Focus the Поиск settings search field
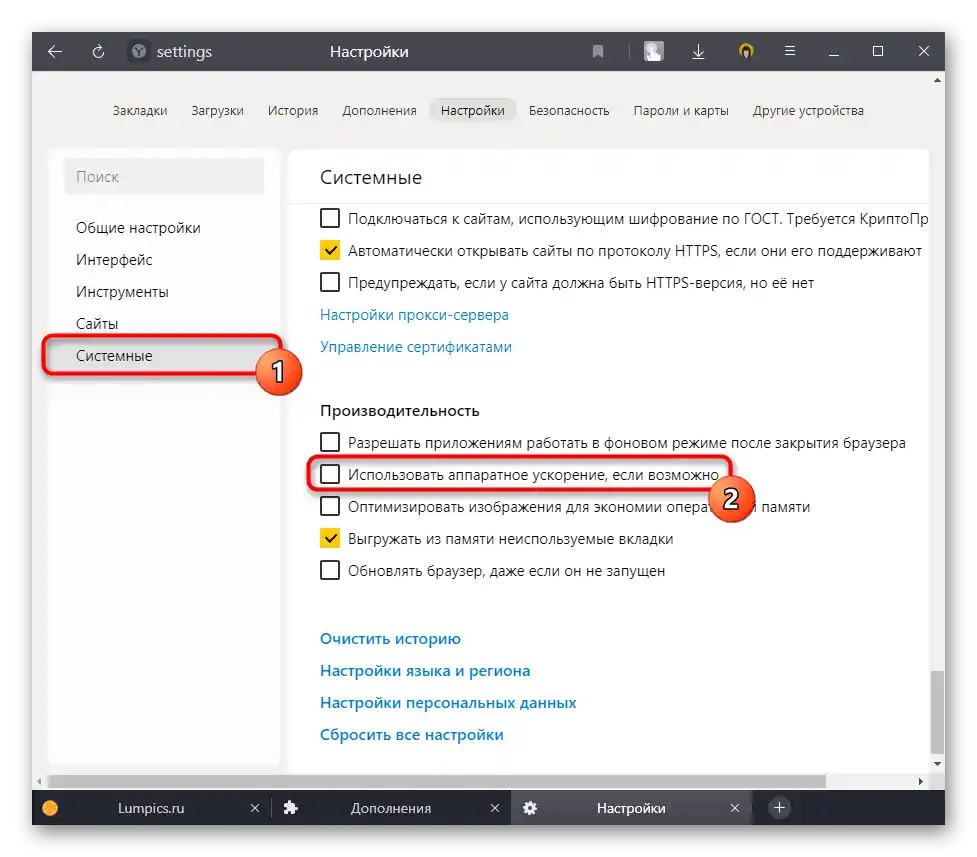 tap(164, 176)
